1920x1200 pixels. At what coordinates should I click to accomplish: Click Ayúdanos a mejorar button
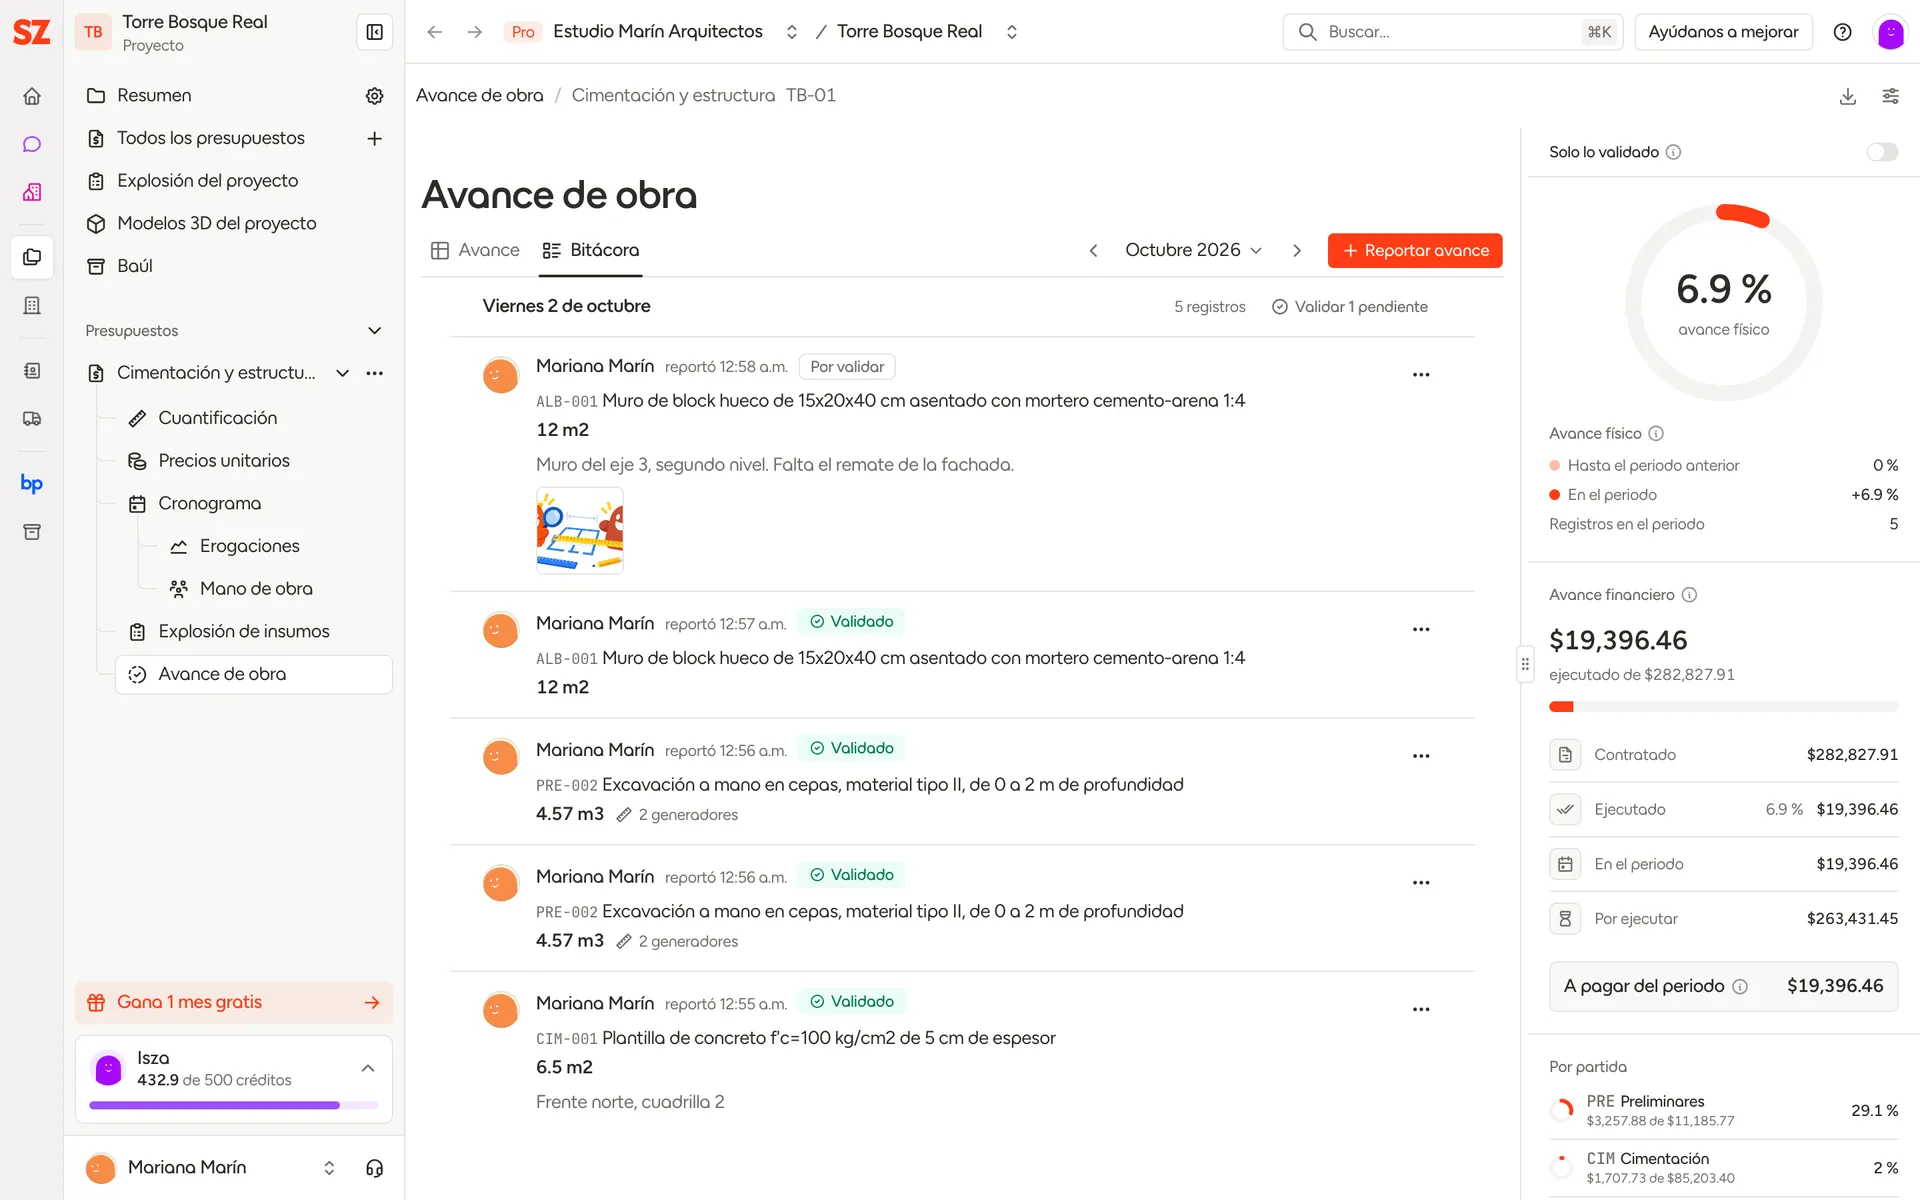click(1723, 32)
